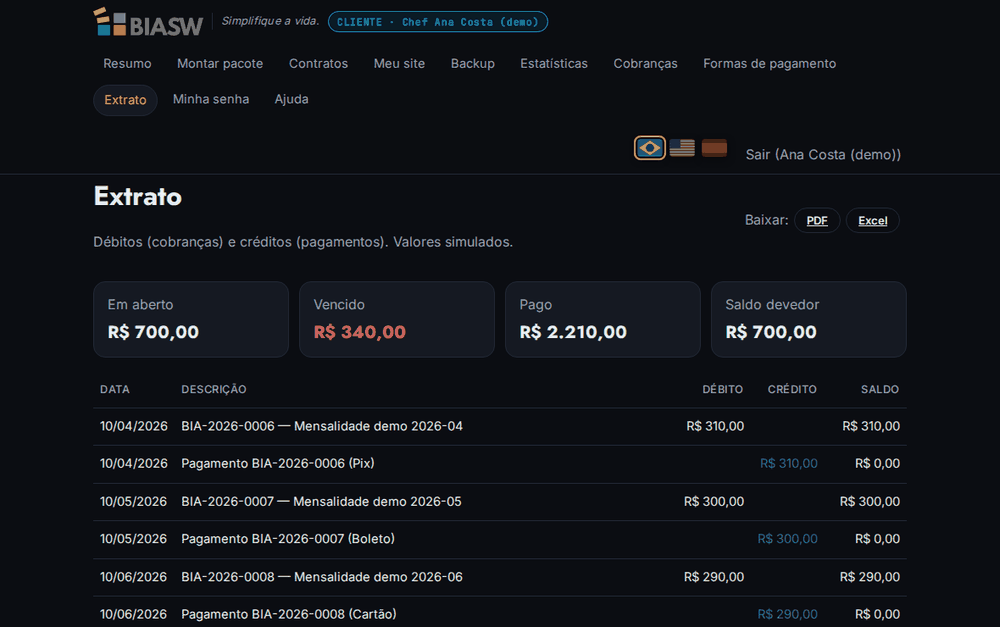1000x627 pixels.
Task: Select the Vencido R$ 340,00 card
Action: pyautogui.click(x=397, y=320)
